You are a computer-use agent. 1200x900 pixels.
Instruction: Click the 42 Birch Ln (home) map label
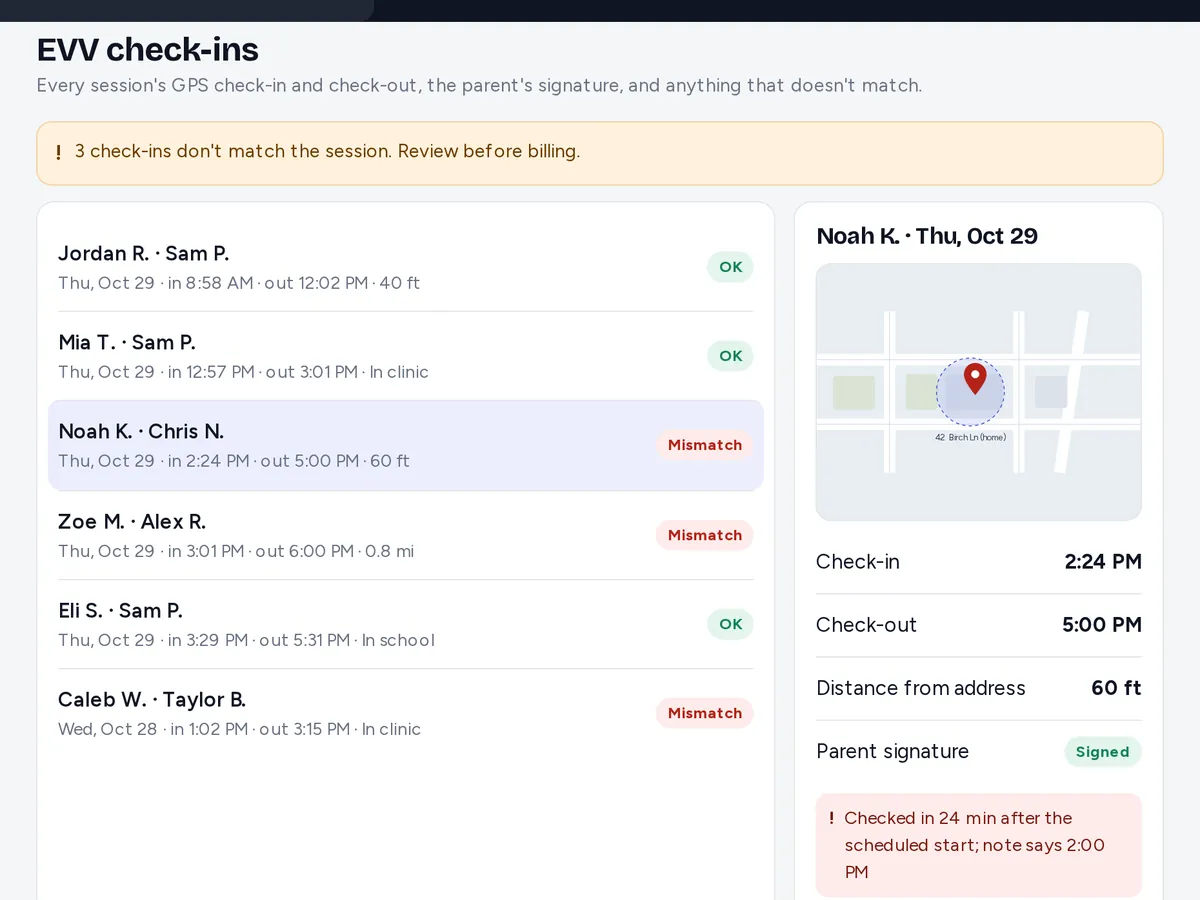970,437
